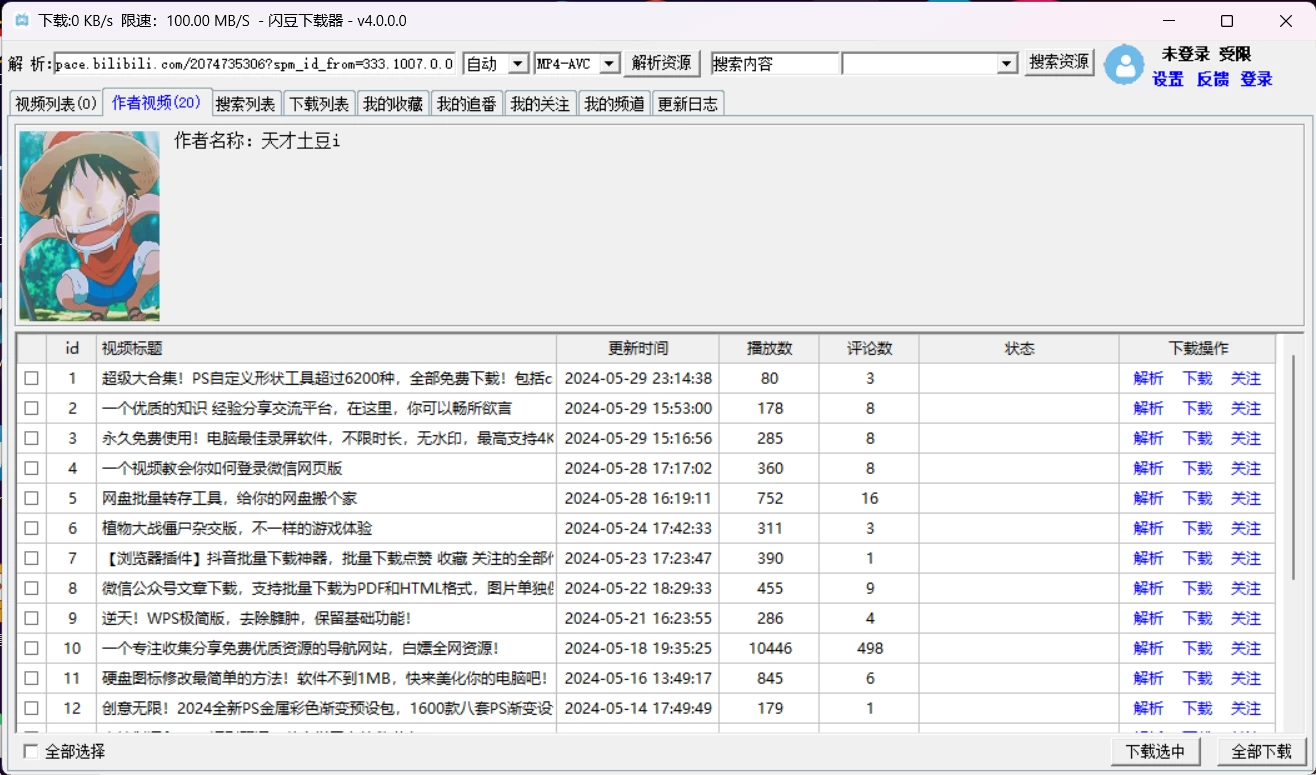The image size is (1316, 775).
Task: Click 下载 link for video row 1
Action: (1197, 378)
